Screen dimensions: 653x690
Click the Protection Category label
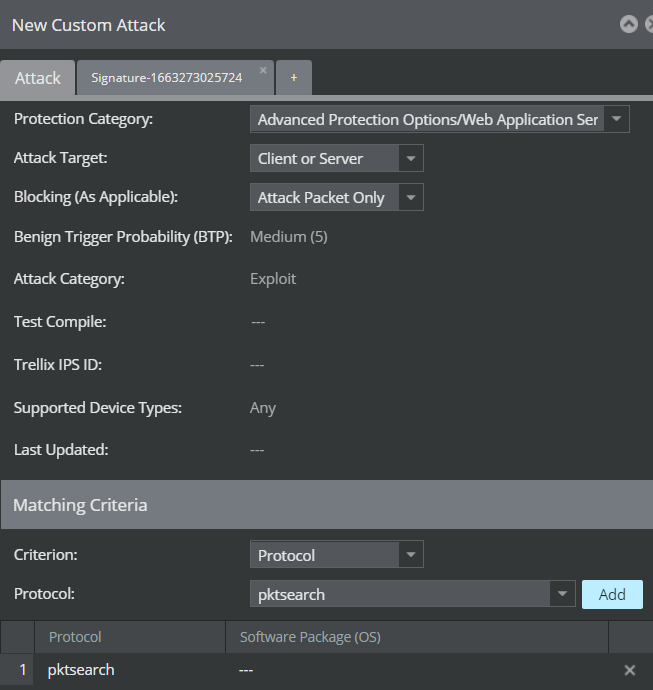pos(83,119)
